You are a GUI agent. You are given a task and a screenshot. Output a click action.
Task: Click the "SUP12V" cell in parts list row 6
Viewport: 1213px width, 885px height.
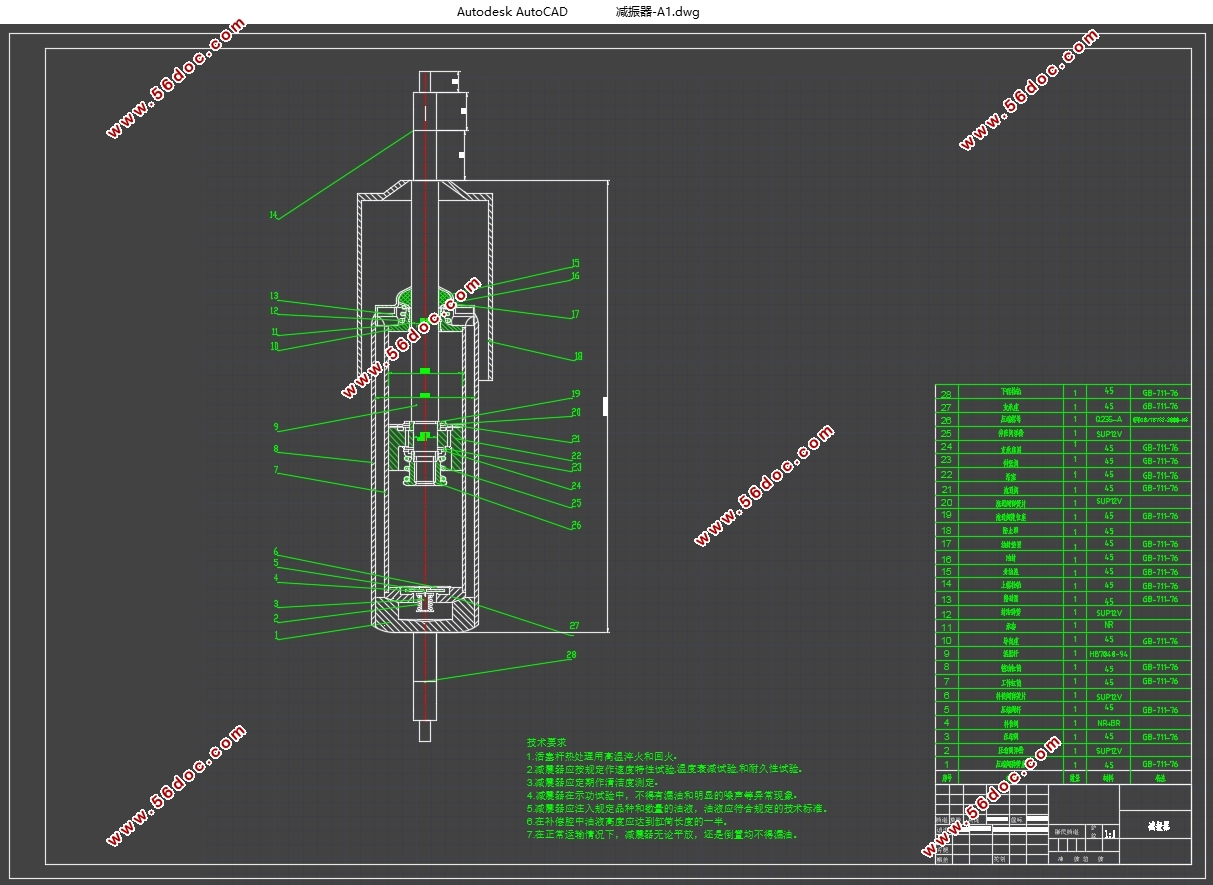pyautogui.click(x=1108, y=696)
